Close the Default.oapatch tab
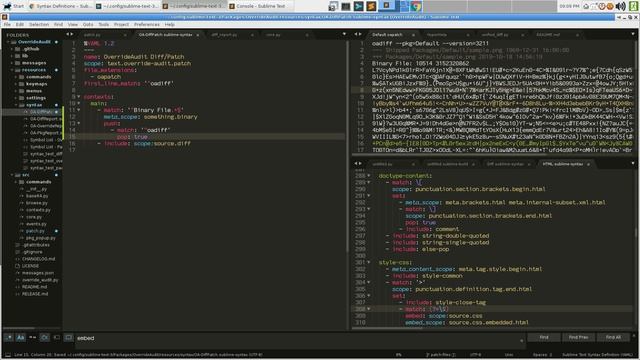 [x=413, y=36]
